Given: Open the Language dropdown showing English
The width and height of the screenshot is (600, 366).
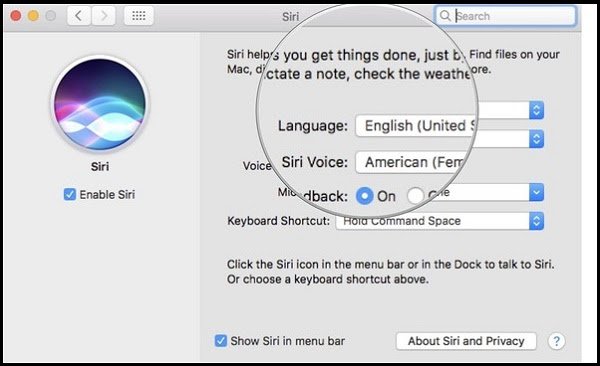Looking at the screenshot, I should (416, 126).
